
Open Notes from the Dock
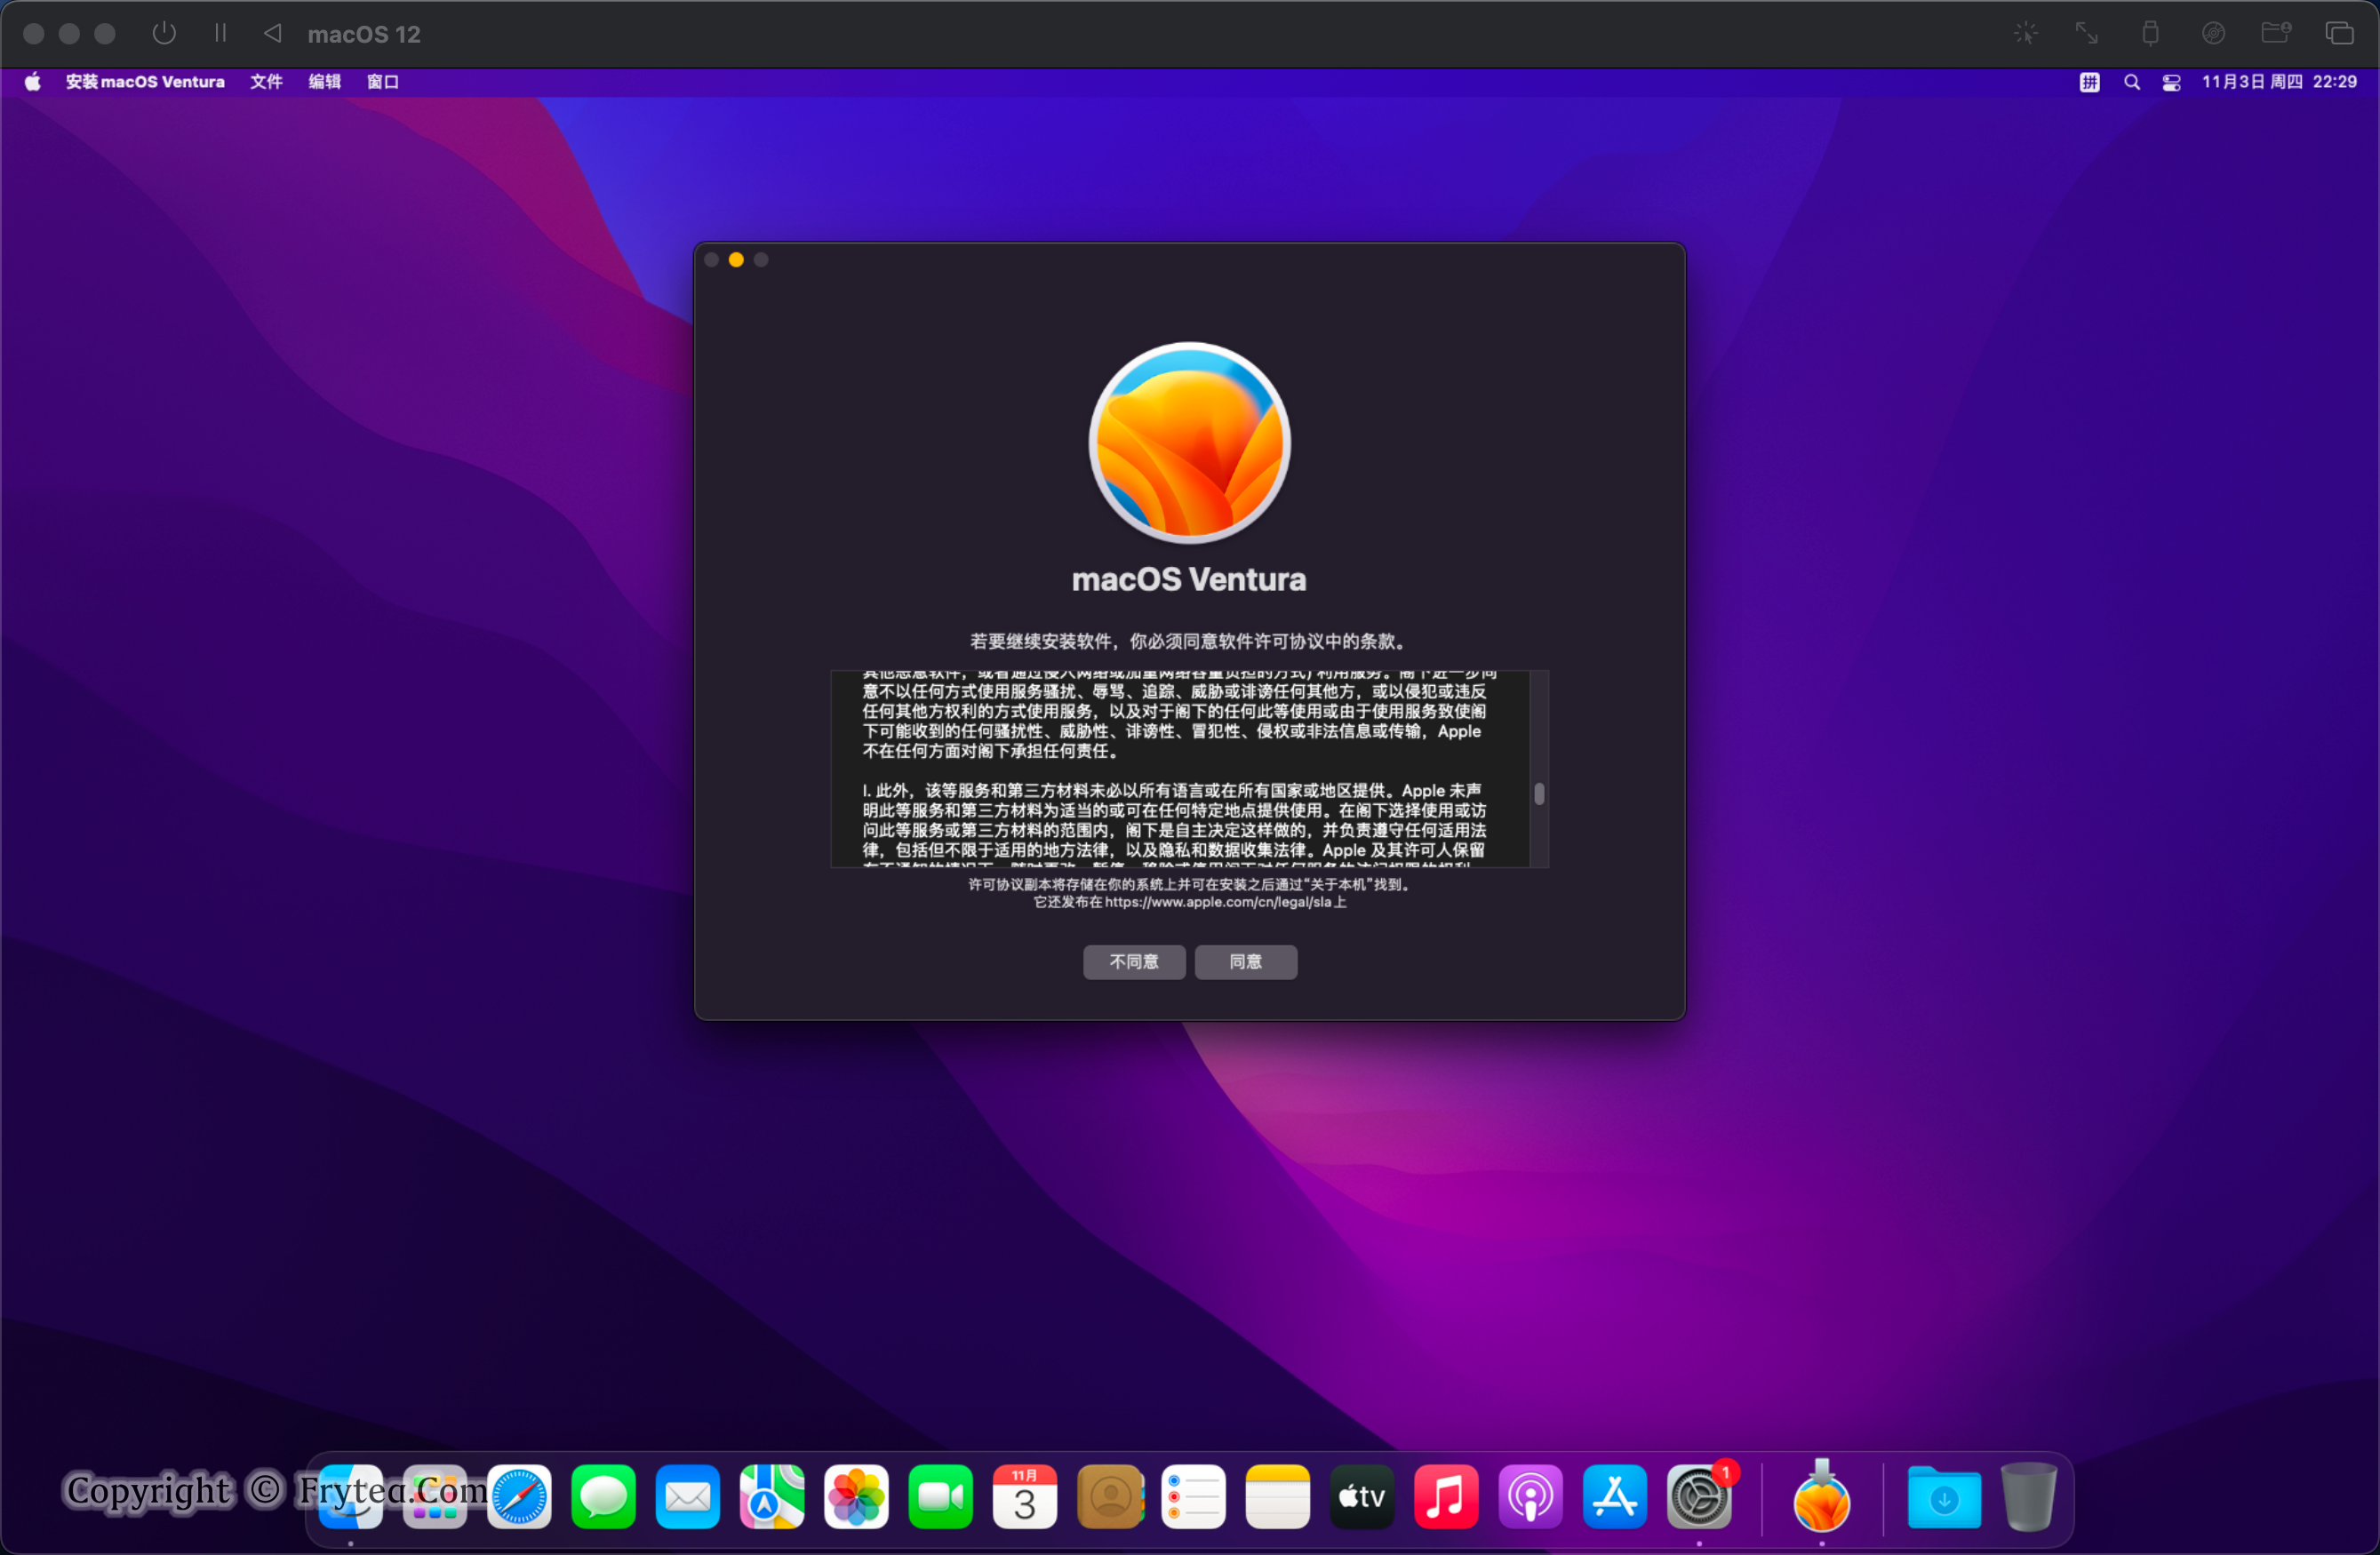point(1278,1497)
